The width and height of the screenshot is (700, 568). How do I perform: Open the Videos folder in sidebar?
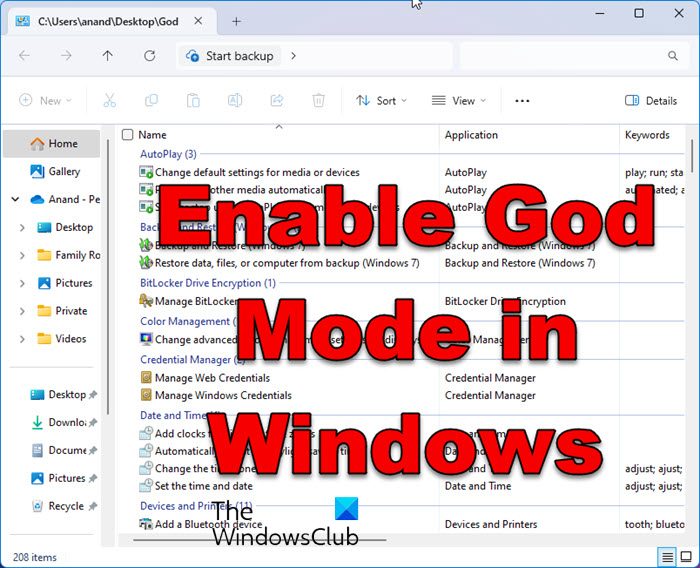(x=62, y=338)
